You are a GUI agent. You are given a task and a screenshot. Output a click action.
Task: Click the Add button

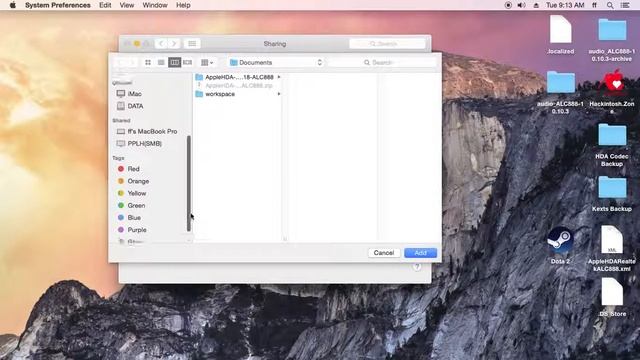420,253
